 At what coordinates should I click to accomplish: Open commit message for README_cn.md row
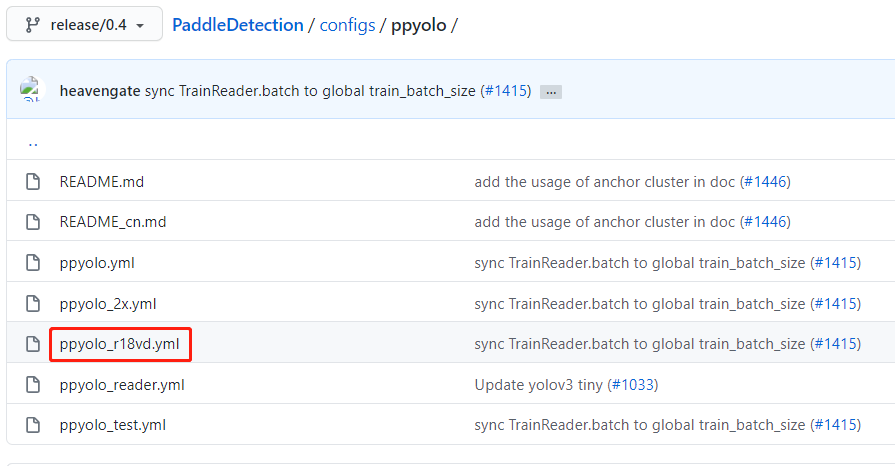[x=604, y=222]
